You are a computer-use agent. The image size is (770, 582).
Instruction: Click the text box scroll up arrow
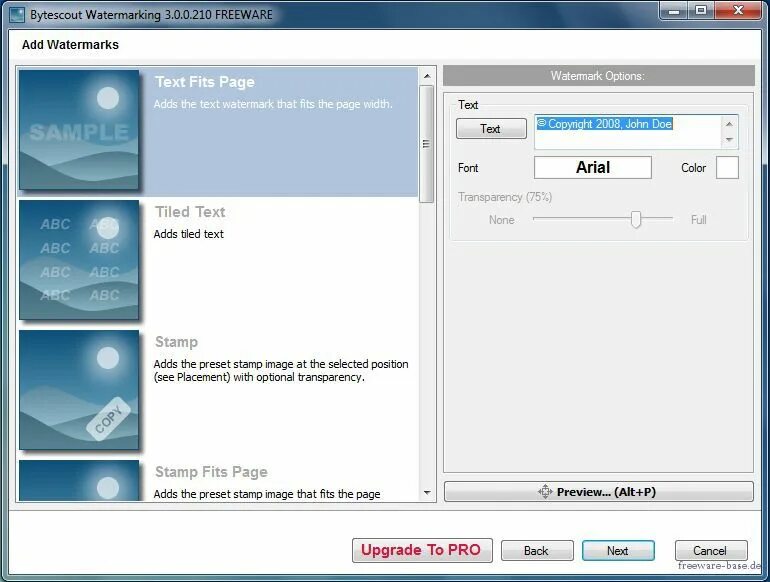click(729, 124)
